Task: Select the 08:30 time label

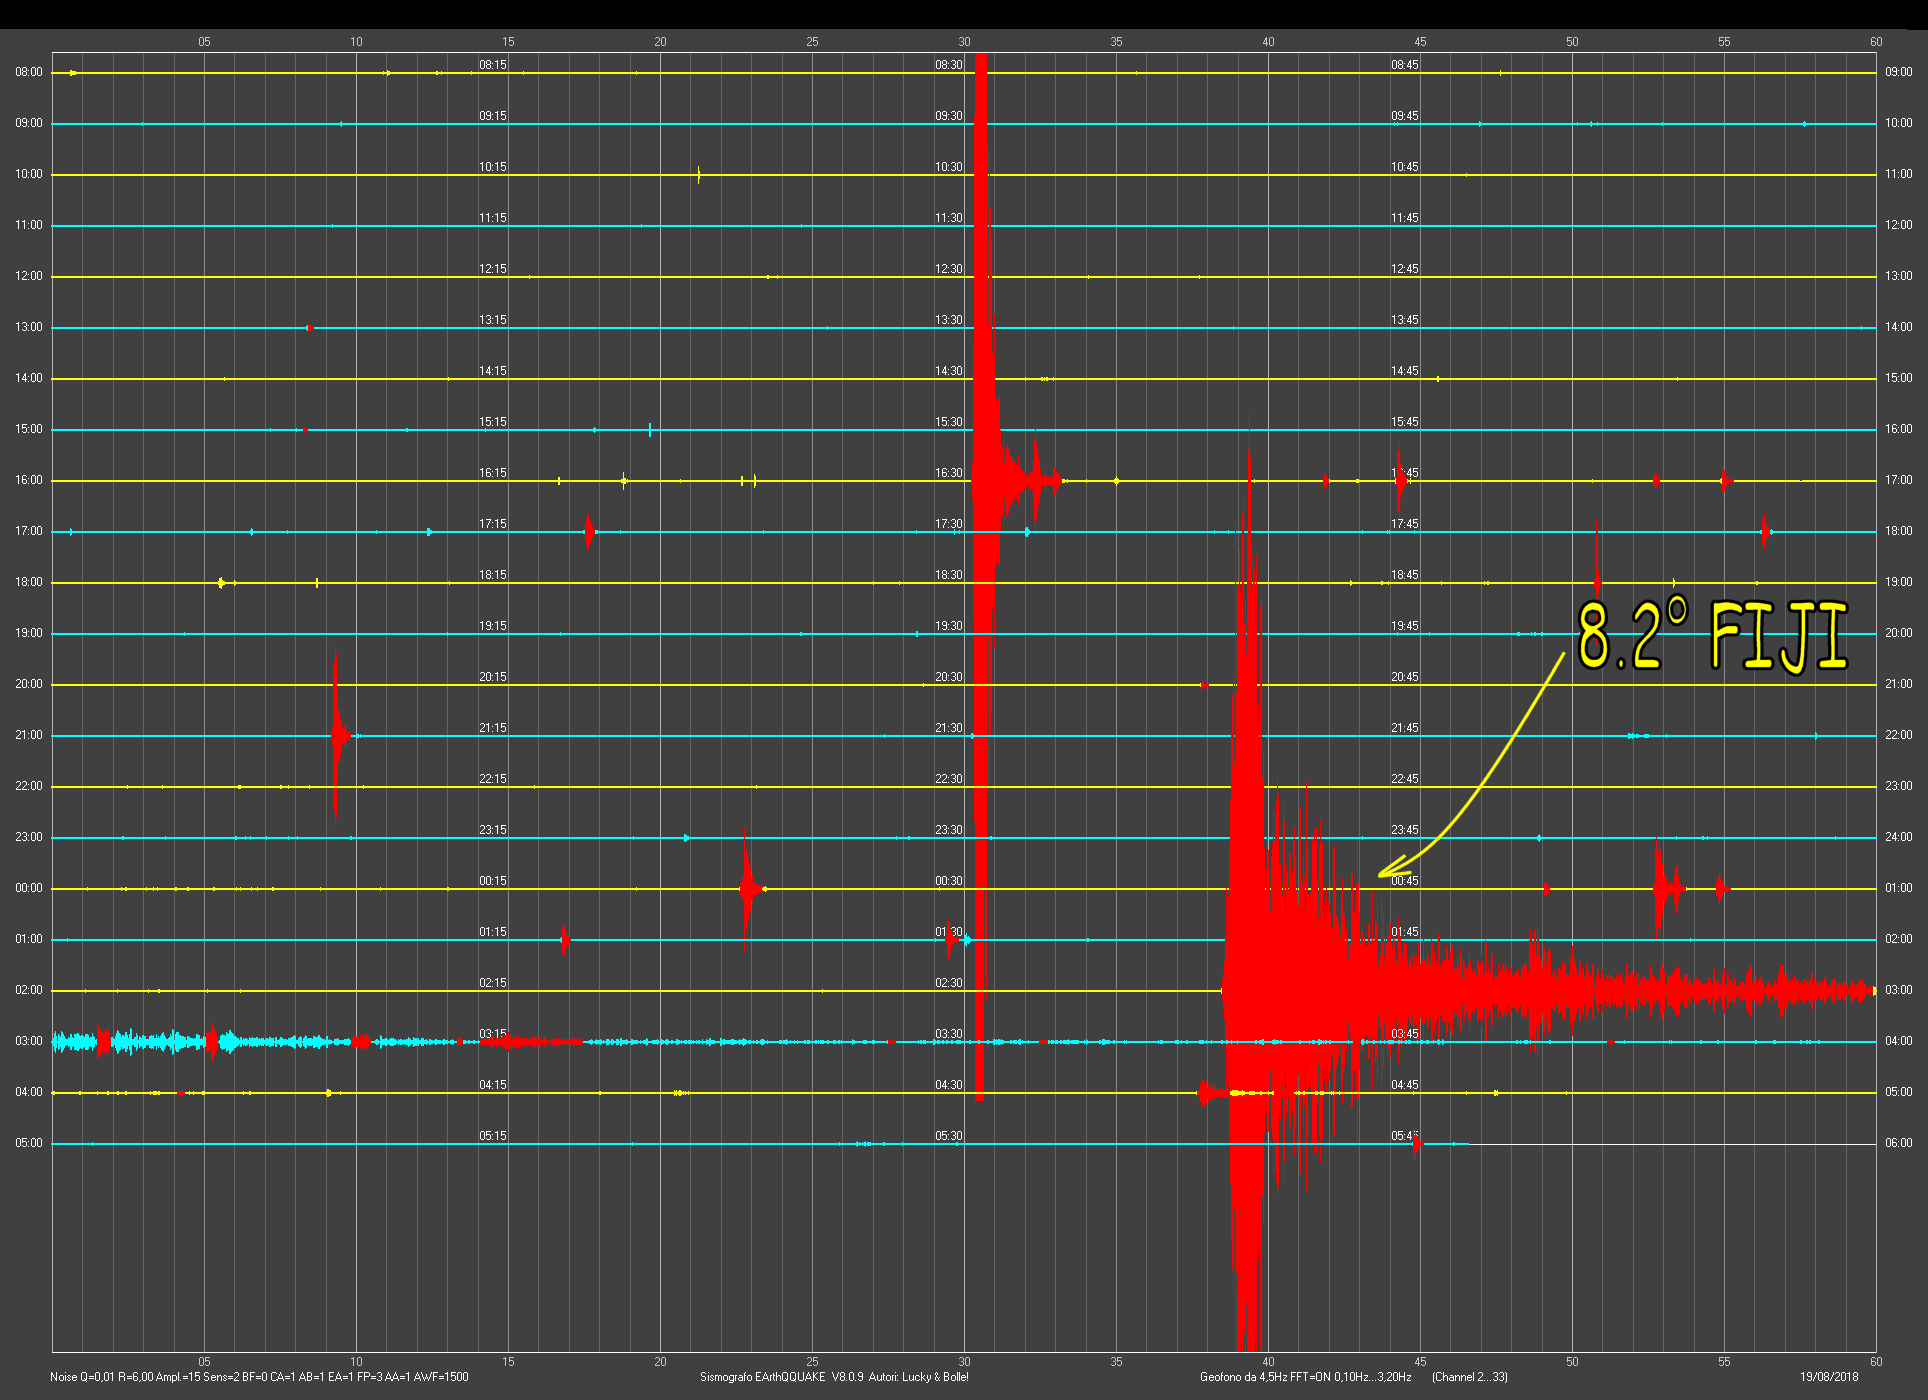Action: click(949, 65)
